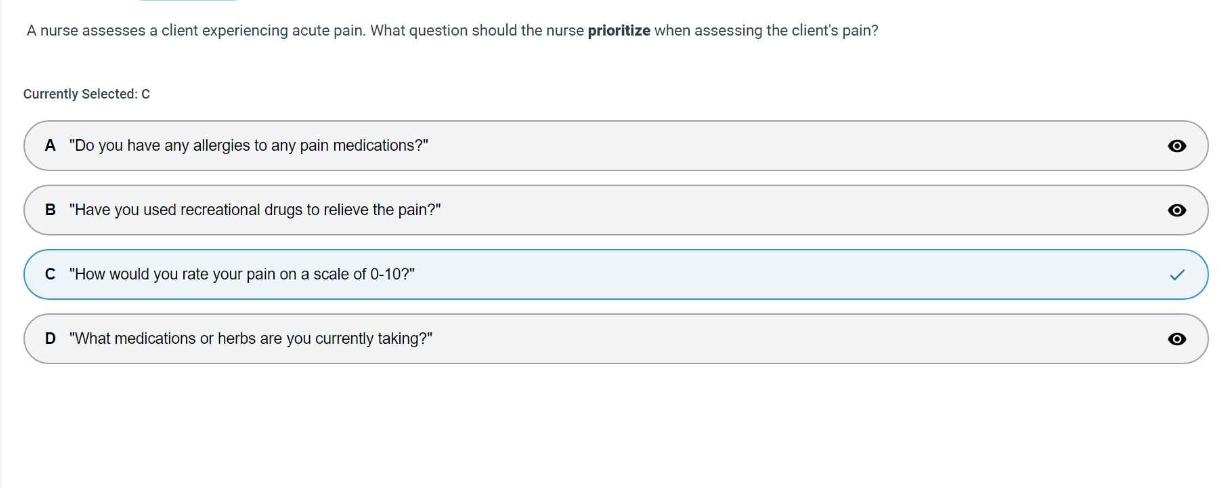Click the letter A answer label
The image size is (1223, 489).
pos(50,146)
